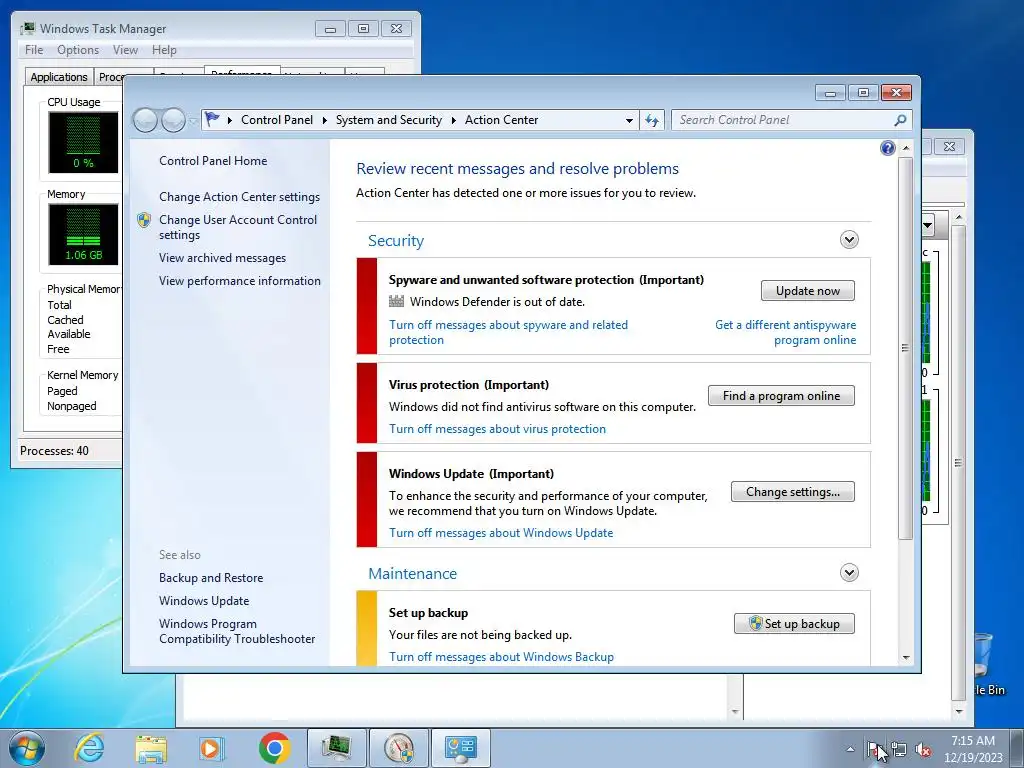The height and width of the screenshot is (768, 1024).
Task: Open the breadcrumb arrow before Control Panel
Action: pos(230,120)
